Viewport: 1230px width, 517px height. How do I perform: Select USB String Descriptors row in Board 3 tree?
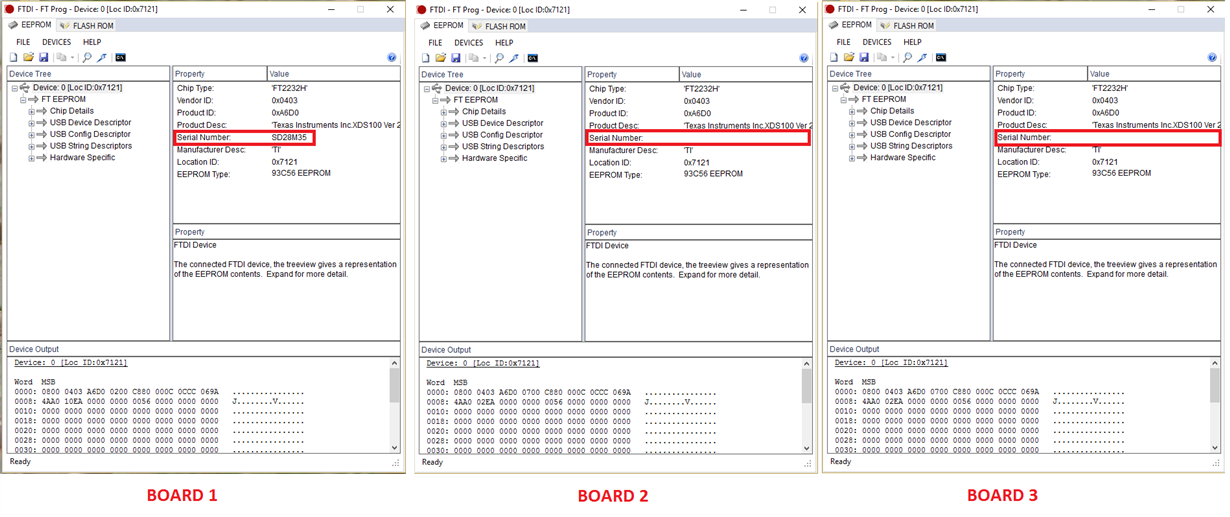point(911,146)
